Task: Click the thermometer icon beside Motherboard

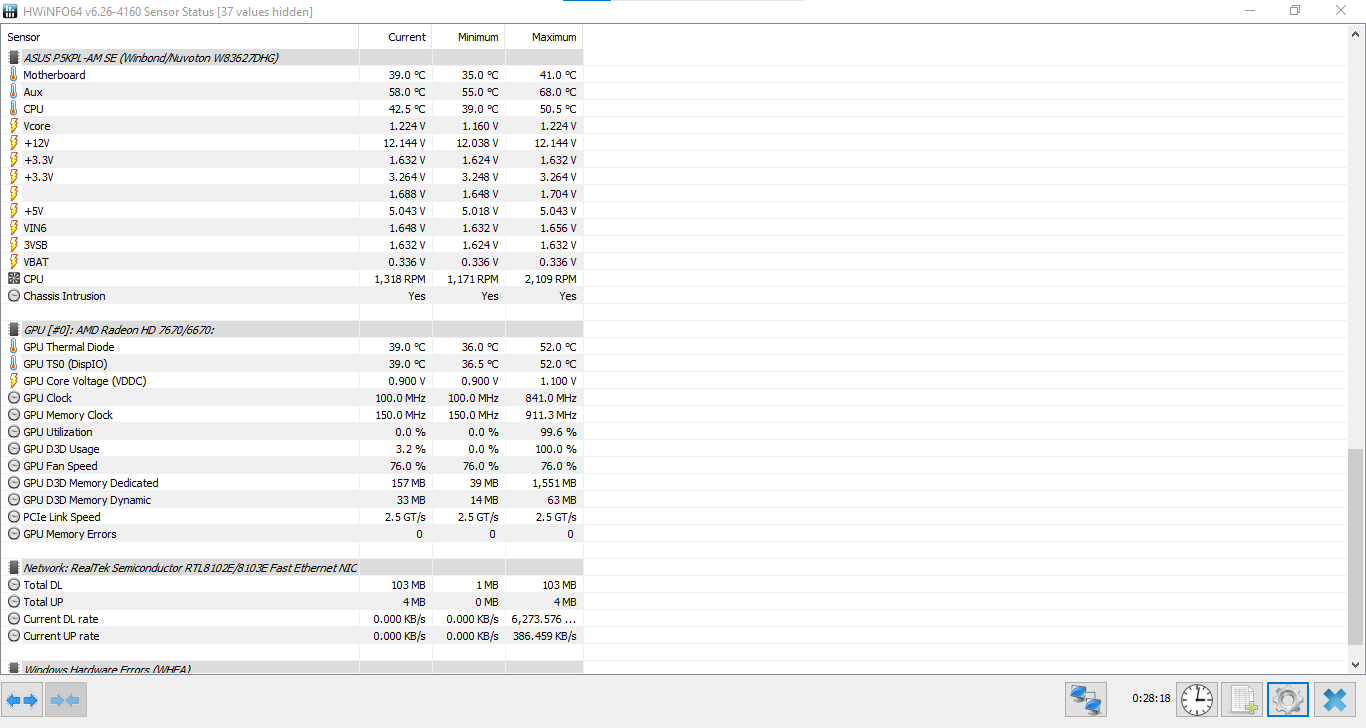Action: coord(14,75)
